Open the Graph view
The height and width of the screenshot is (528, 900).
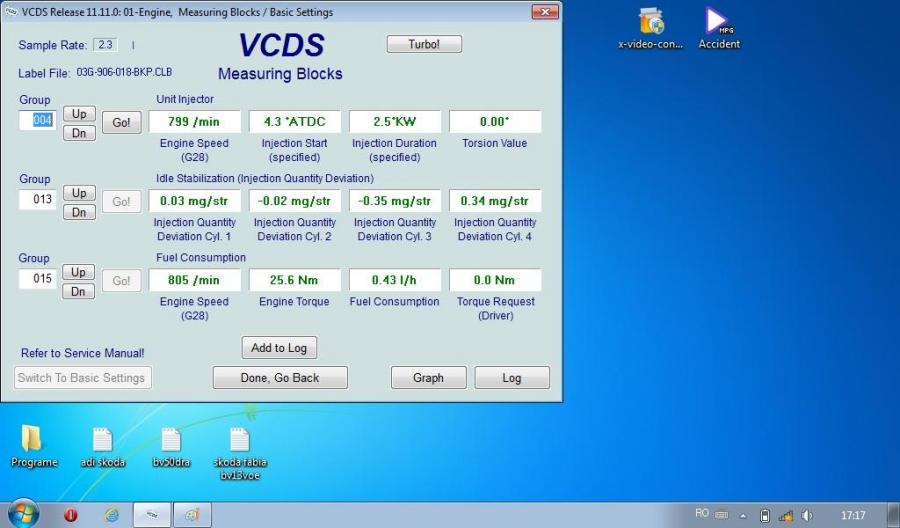pyautogui.click(x=428, y=377)
